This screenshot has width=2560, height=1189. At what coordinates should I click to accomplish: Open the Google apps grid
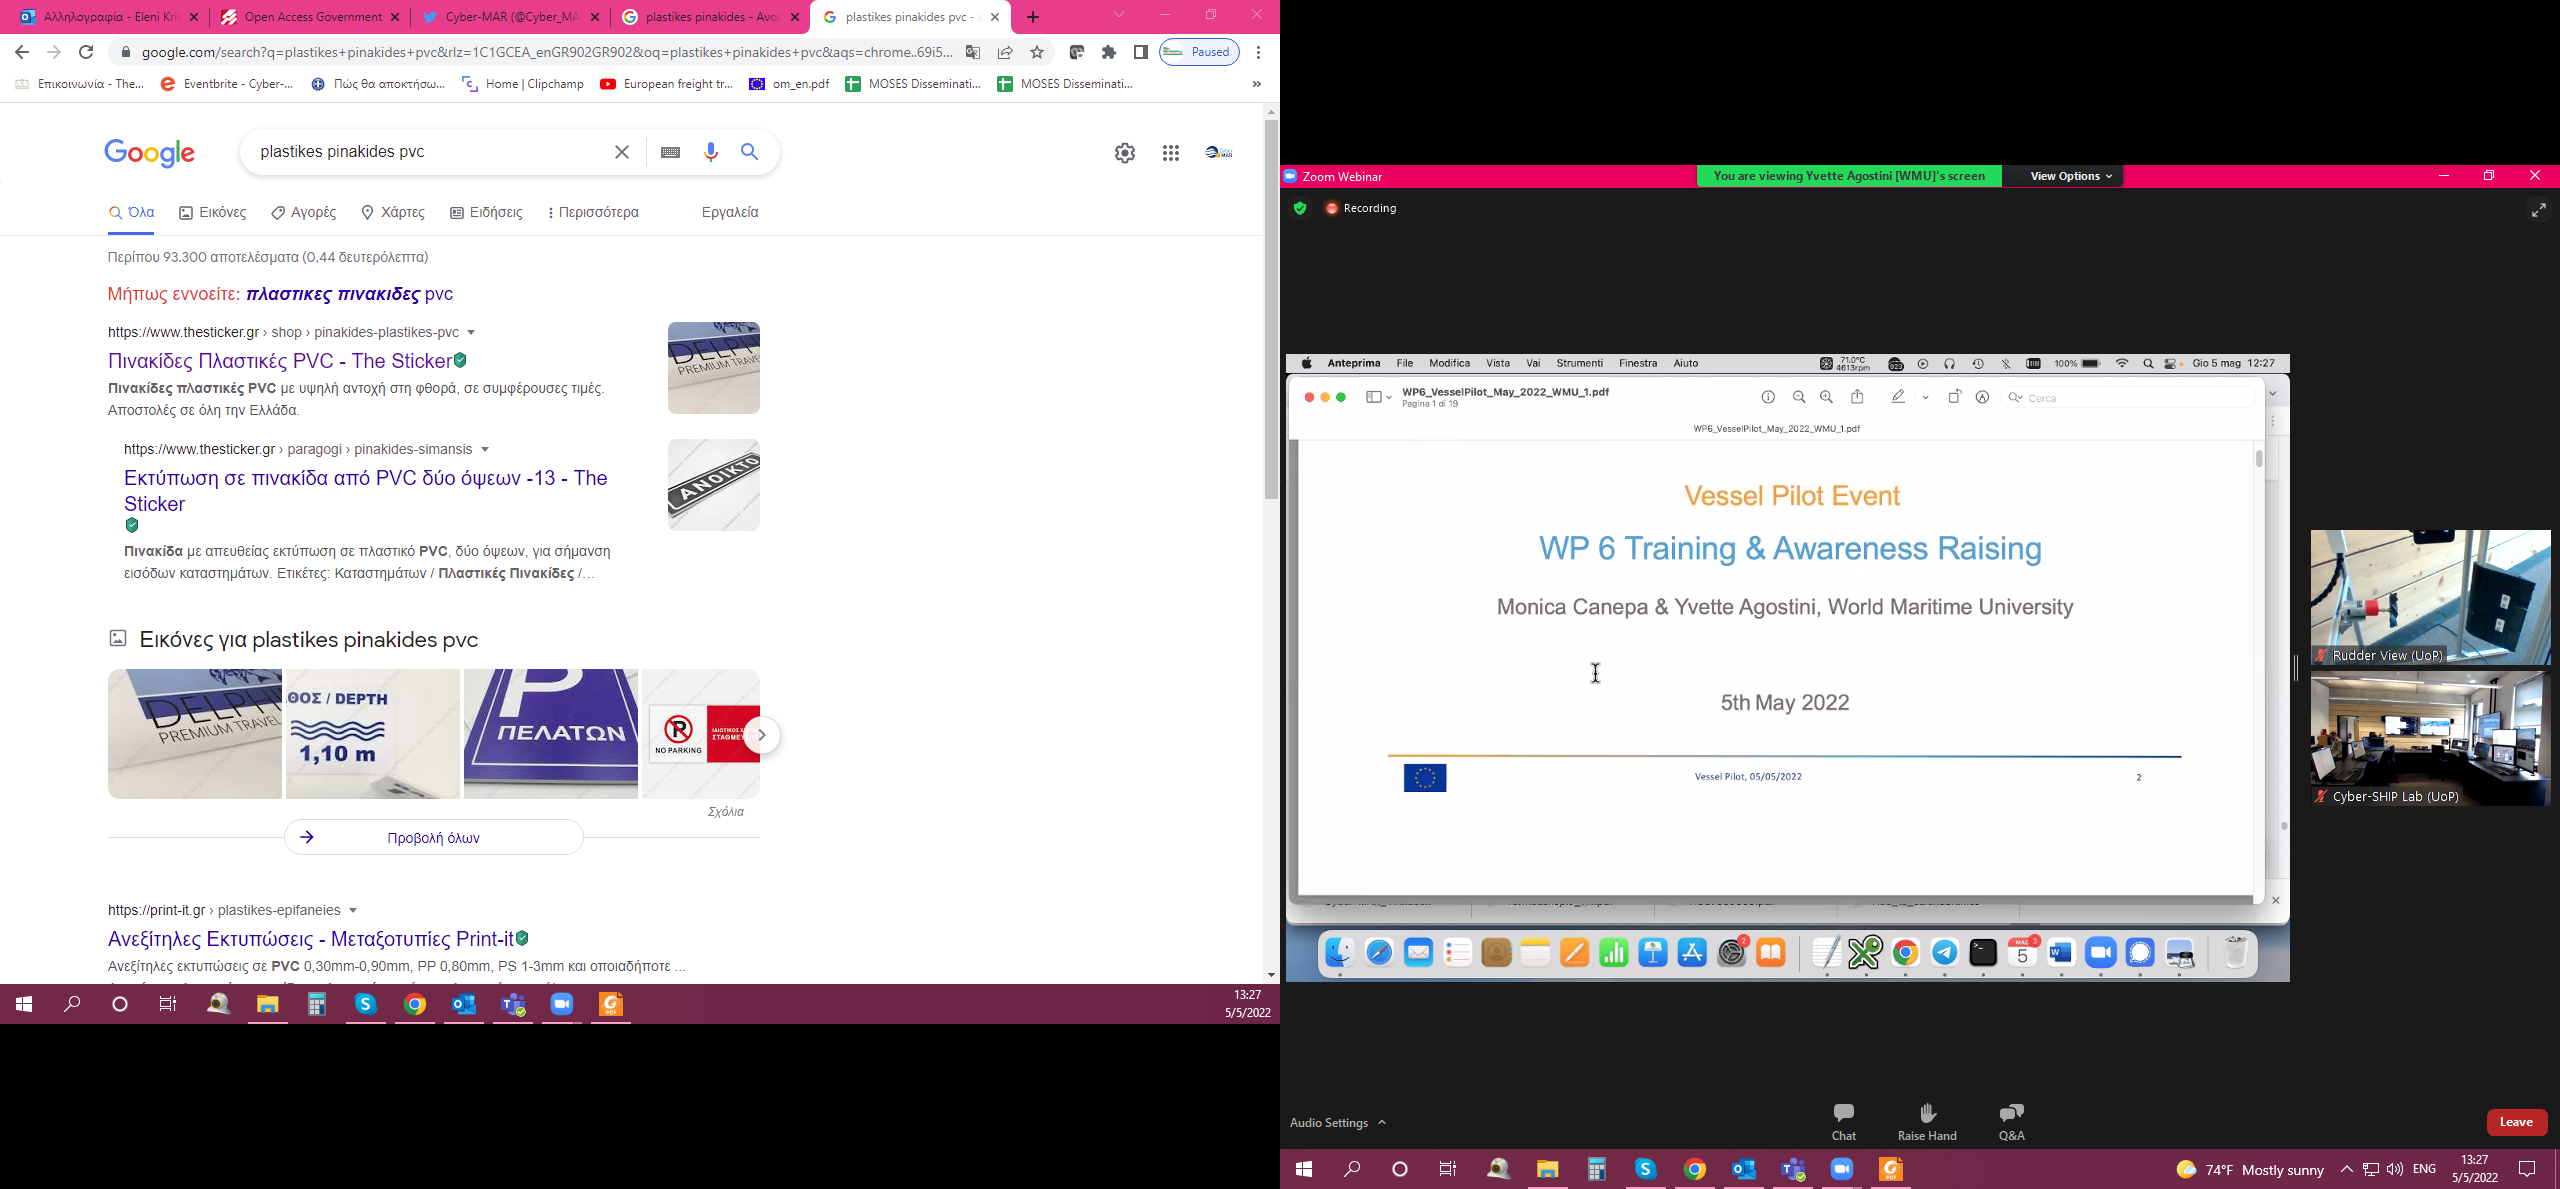point(1170,153)
